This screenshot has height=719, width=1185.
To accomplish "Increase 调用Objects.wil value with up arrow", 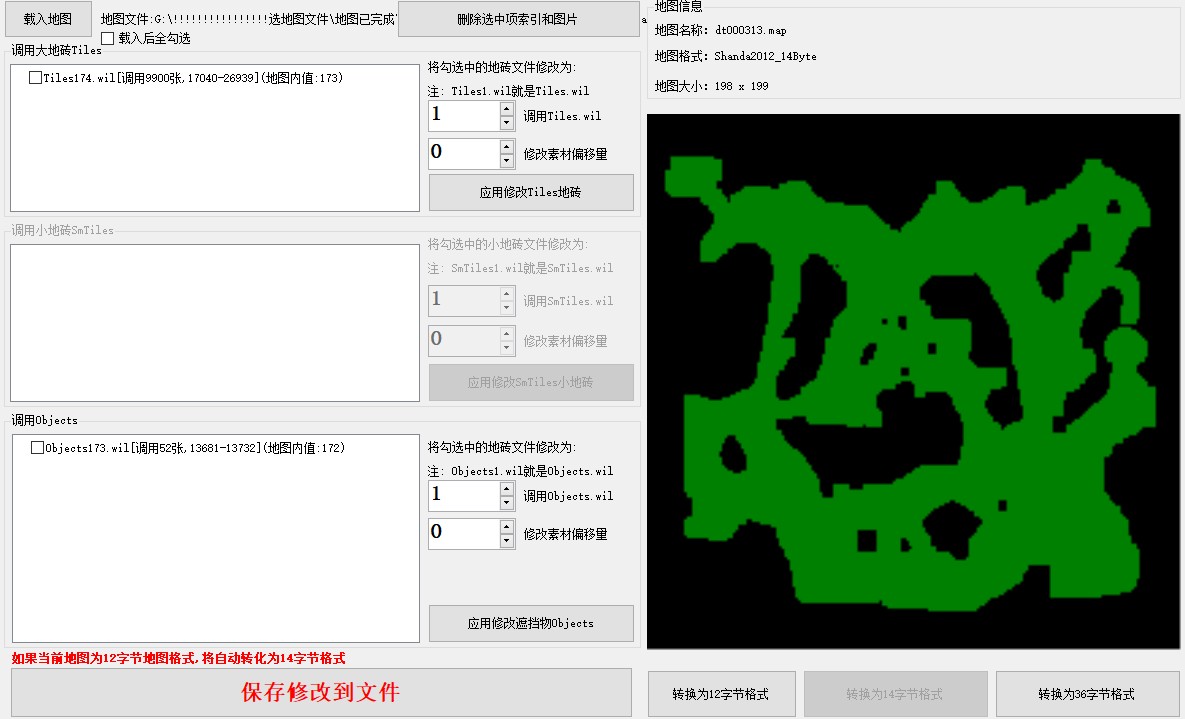I will 507,488.
